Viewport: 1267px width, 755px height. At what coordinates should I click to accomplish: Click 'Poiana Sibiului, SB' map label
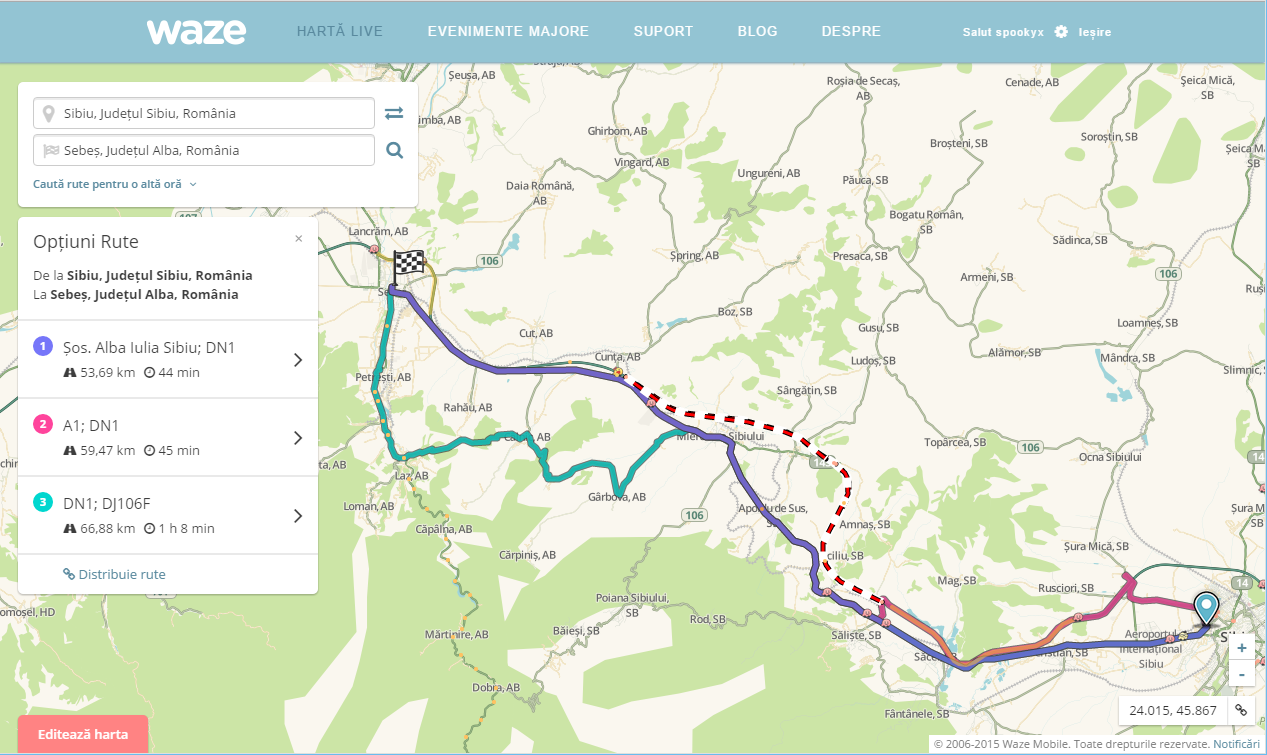click(632, 603)
